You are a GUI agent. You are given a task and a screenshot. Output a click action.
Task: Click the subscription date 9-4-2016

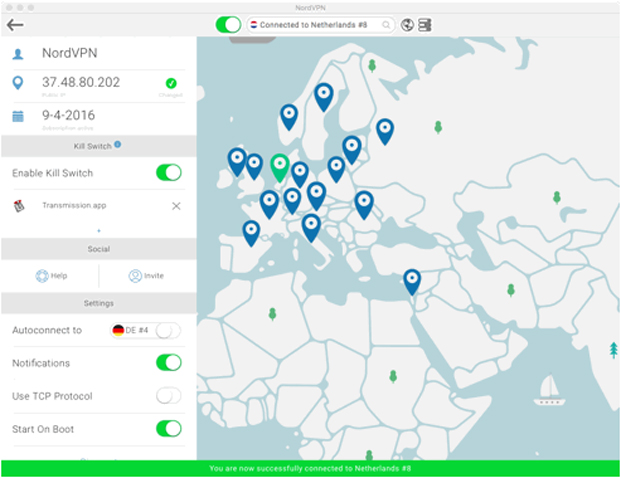click(69, 115)
